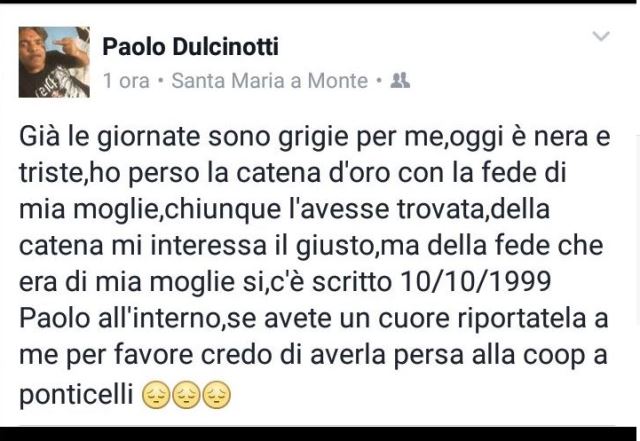Open the Paolo Dulcinotti profile name link
Image resolution: width=640 pixels, height=441 pixels.
(x=190, y=47)
